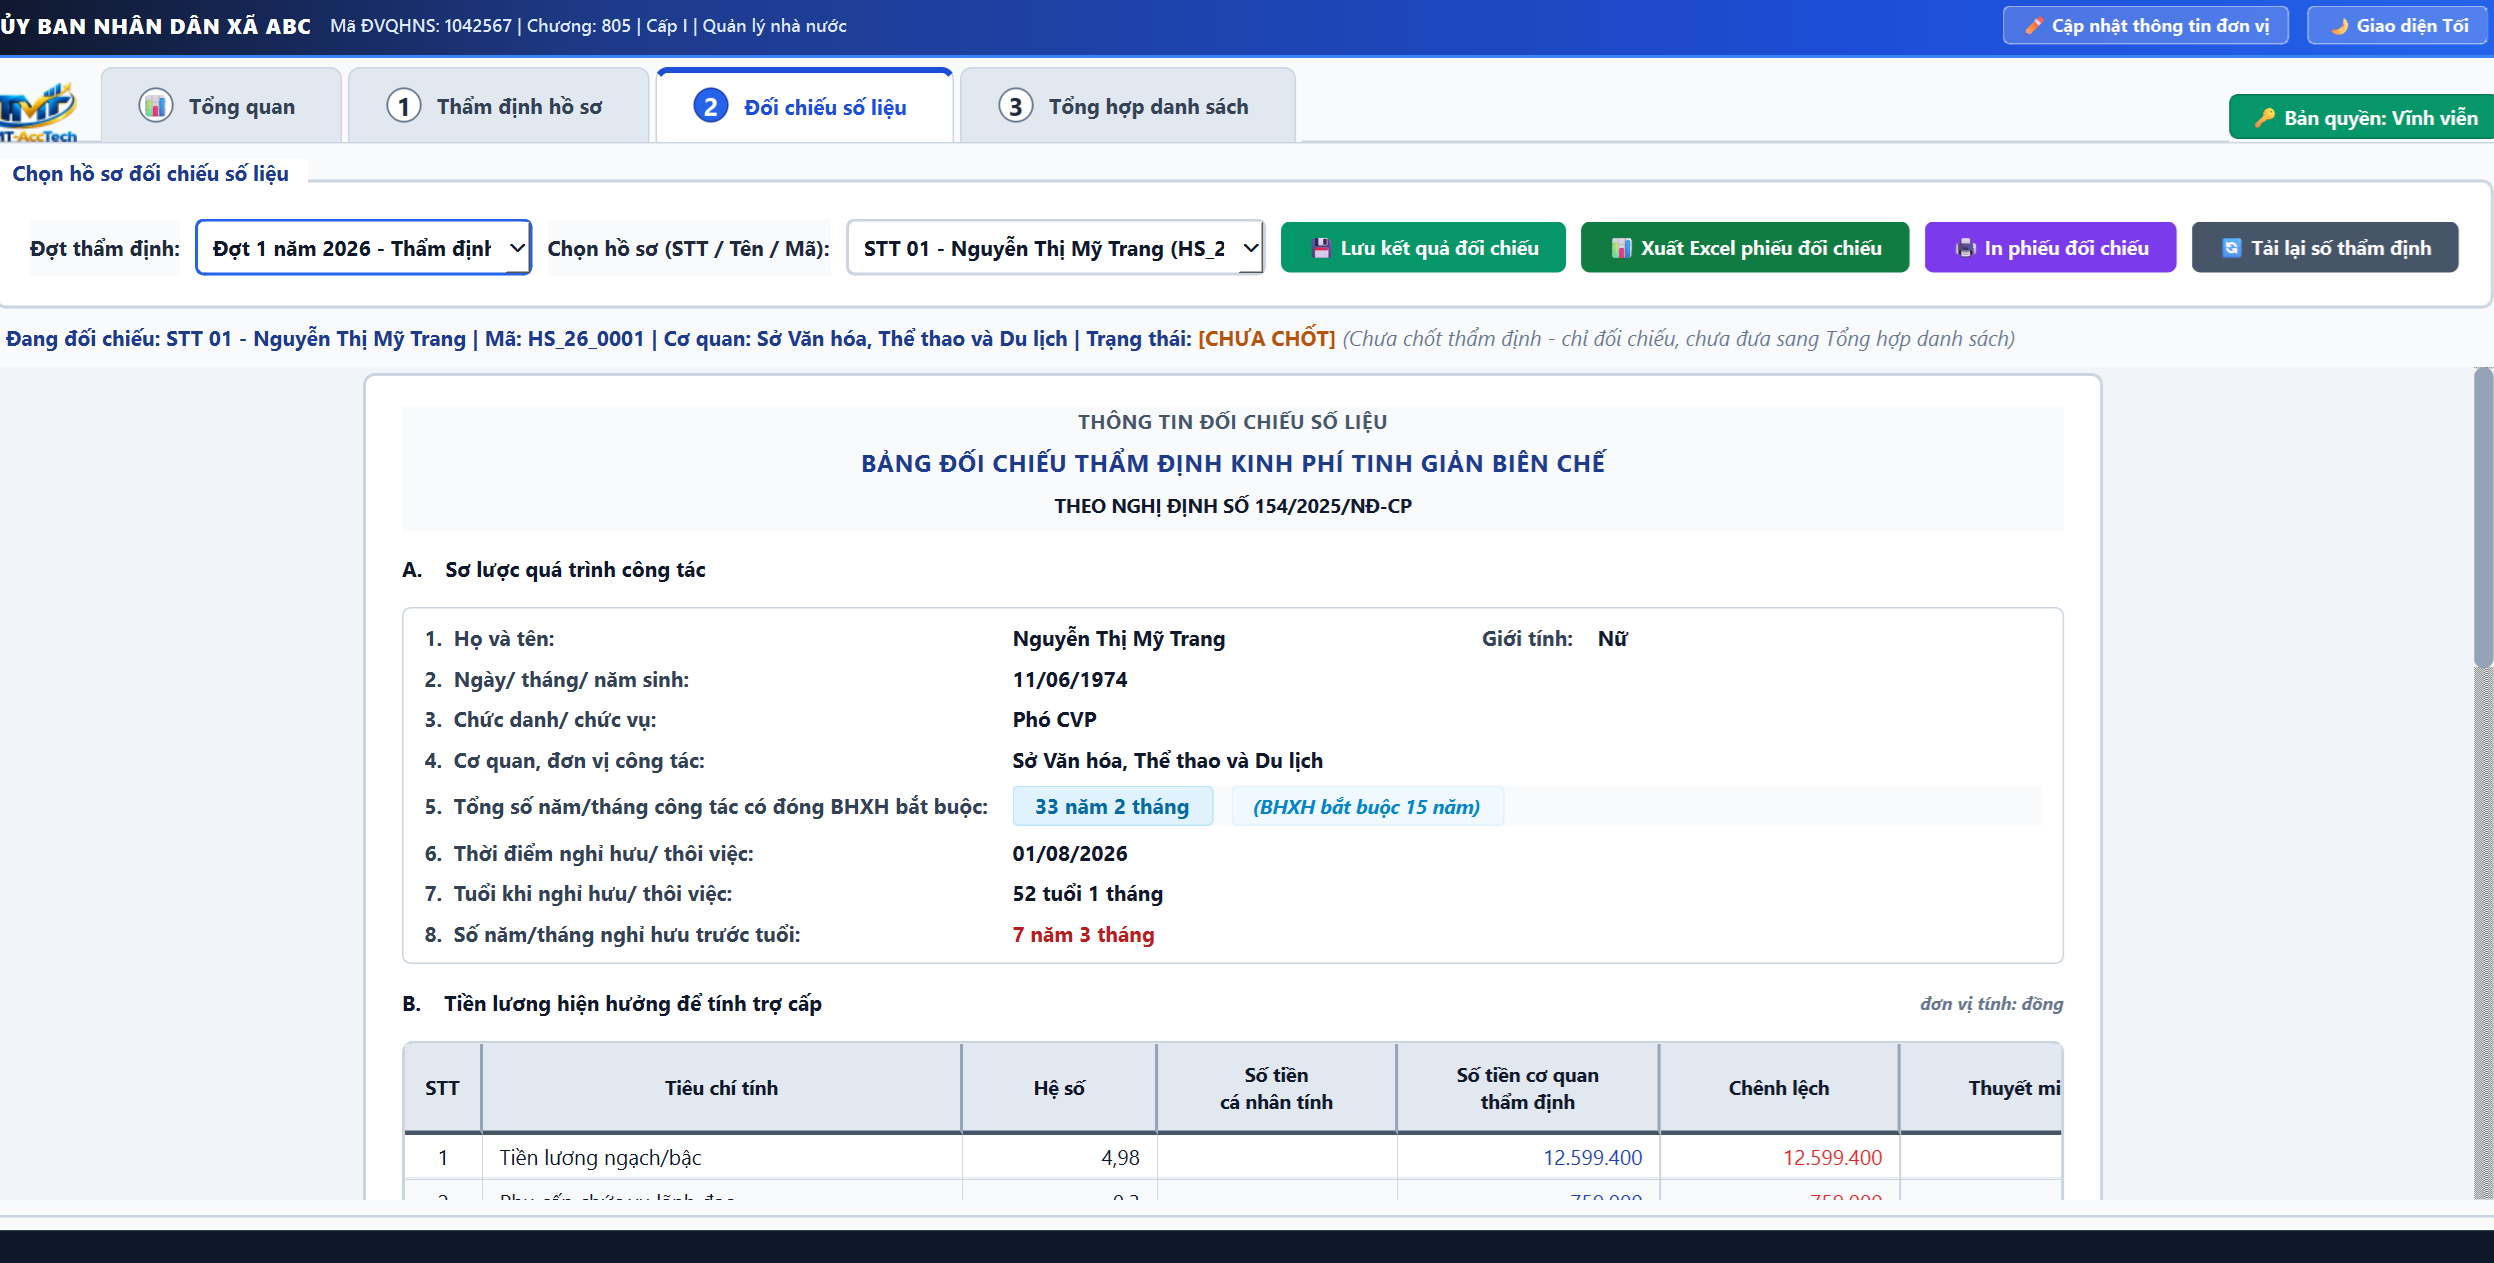Click the circled number 1 step icon
This screenshot has height=1263, width=2494.
(404, 106)
